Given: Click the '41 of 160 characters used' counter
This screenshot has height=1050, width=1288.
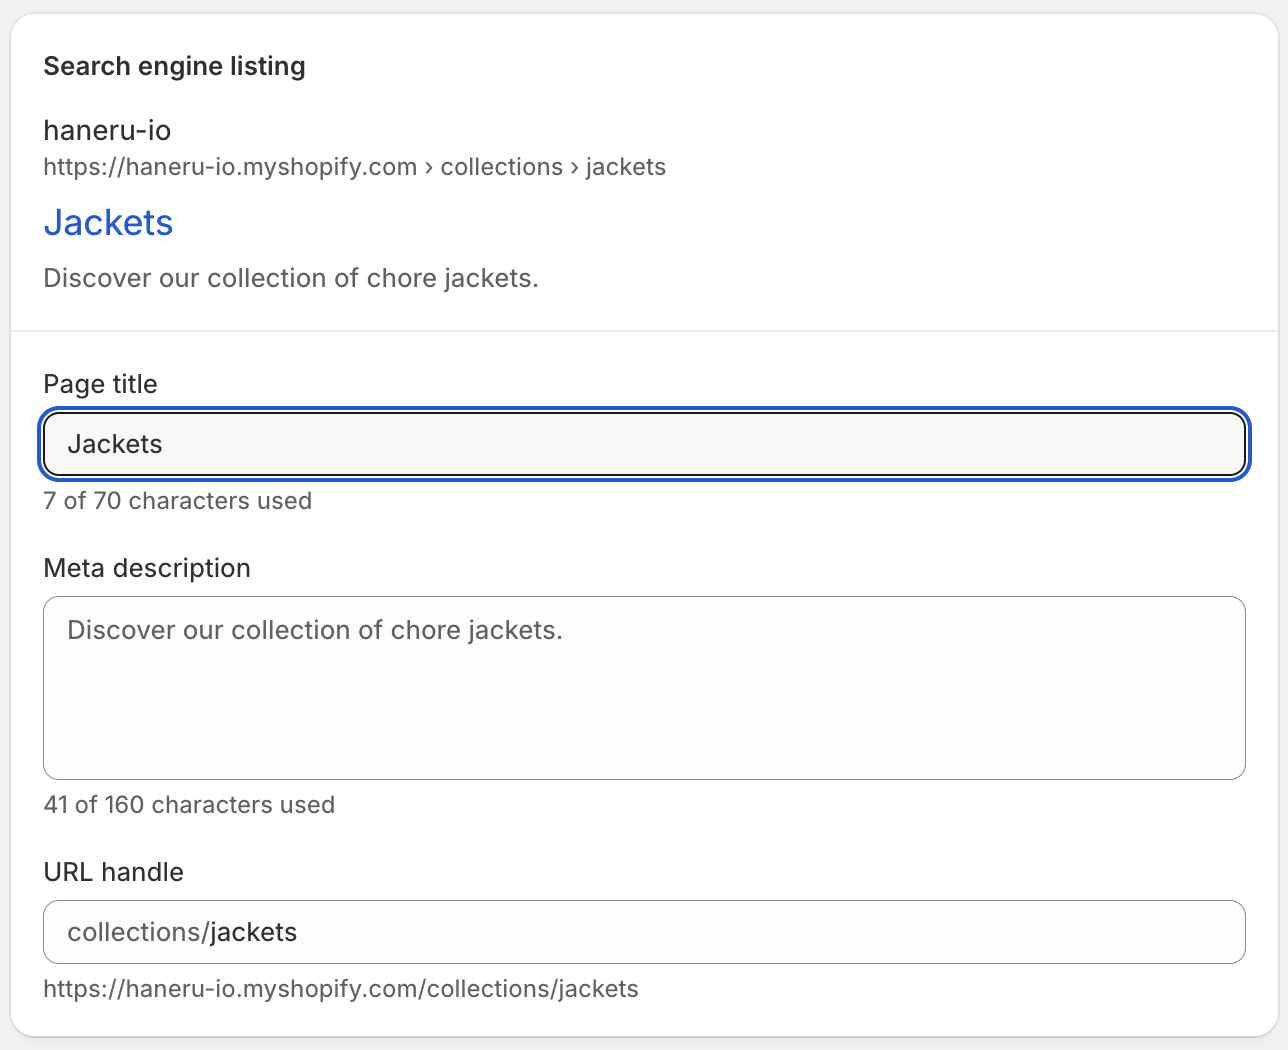Looking at the screenshot, I should pyautogui.click(x=189, y=805).
